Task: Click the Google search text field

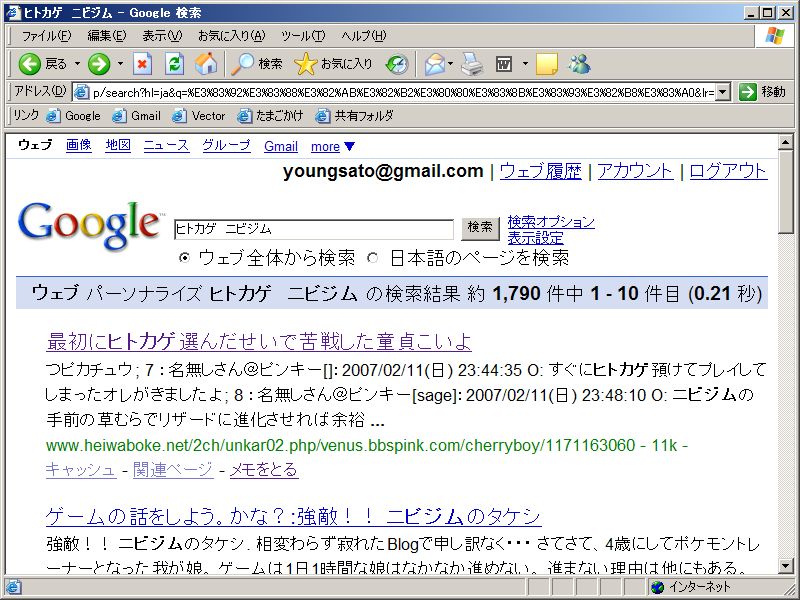Action: 314,229
